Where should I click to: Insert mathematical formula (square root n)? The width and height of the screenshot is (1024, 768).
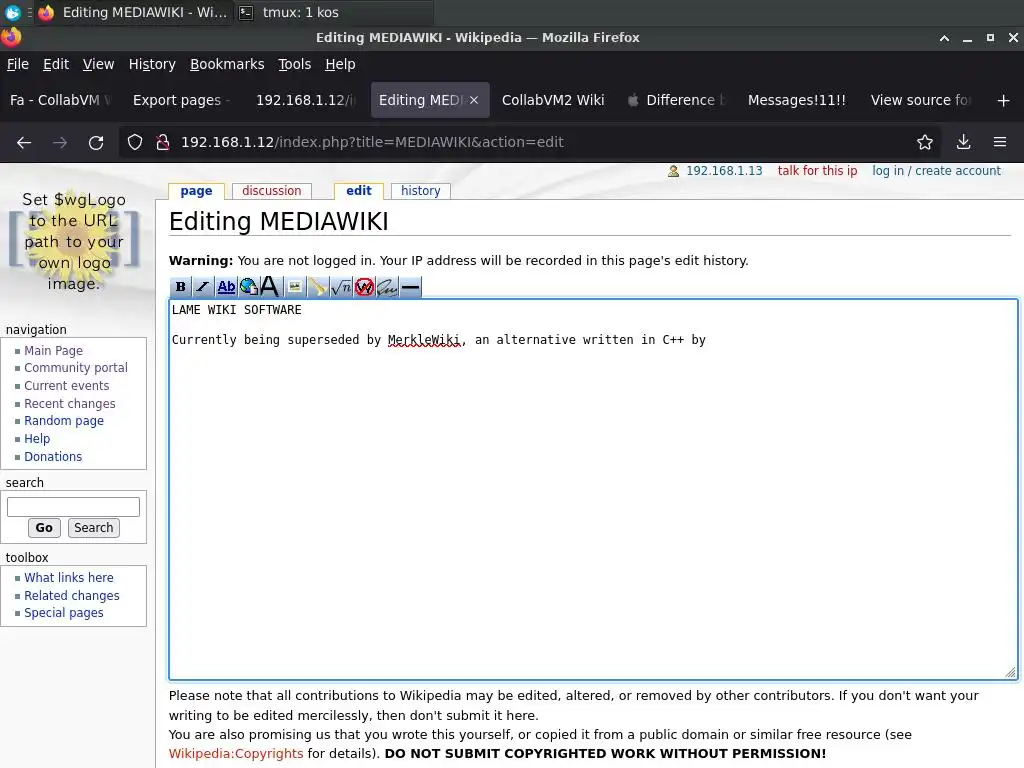pos(341,287)
